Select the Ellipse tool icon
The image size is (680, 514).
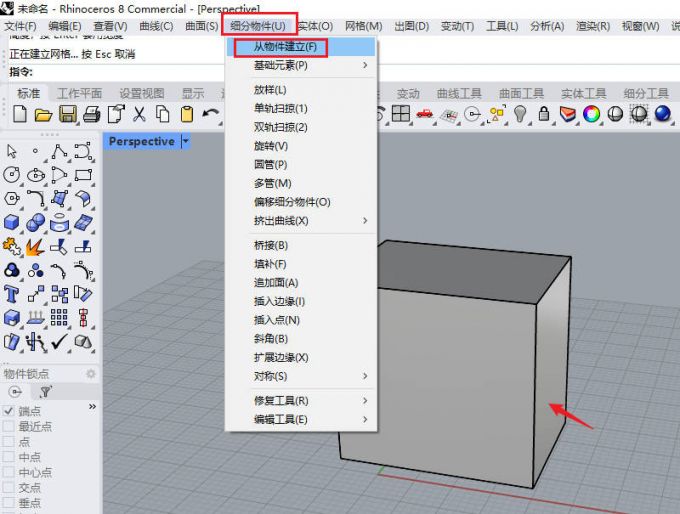click(36, 175)
